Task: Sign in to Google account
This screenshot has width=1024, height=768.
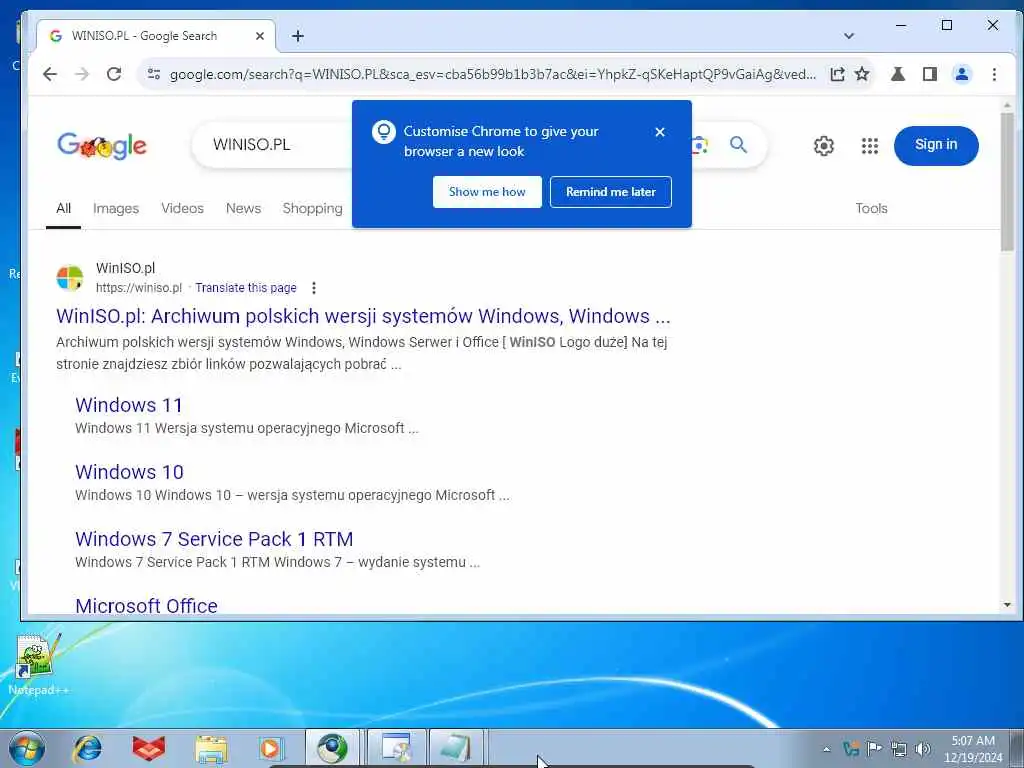Action: coord(936,145)
